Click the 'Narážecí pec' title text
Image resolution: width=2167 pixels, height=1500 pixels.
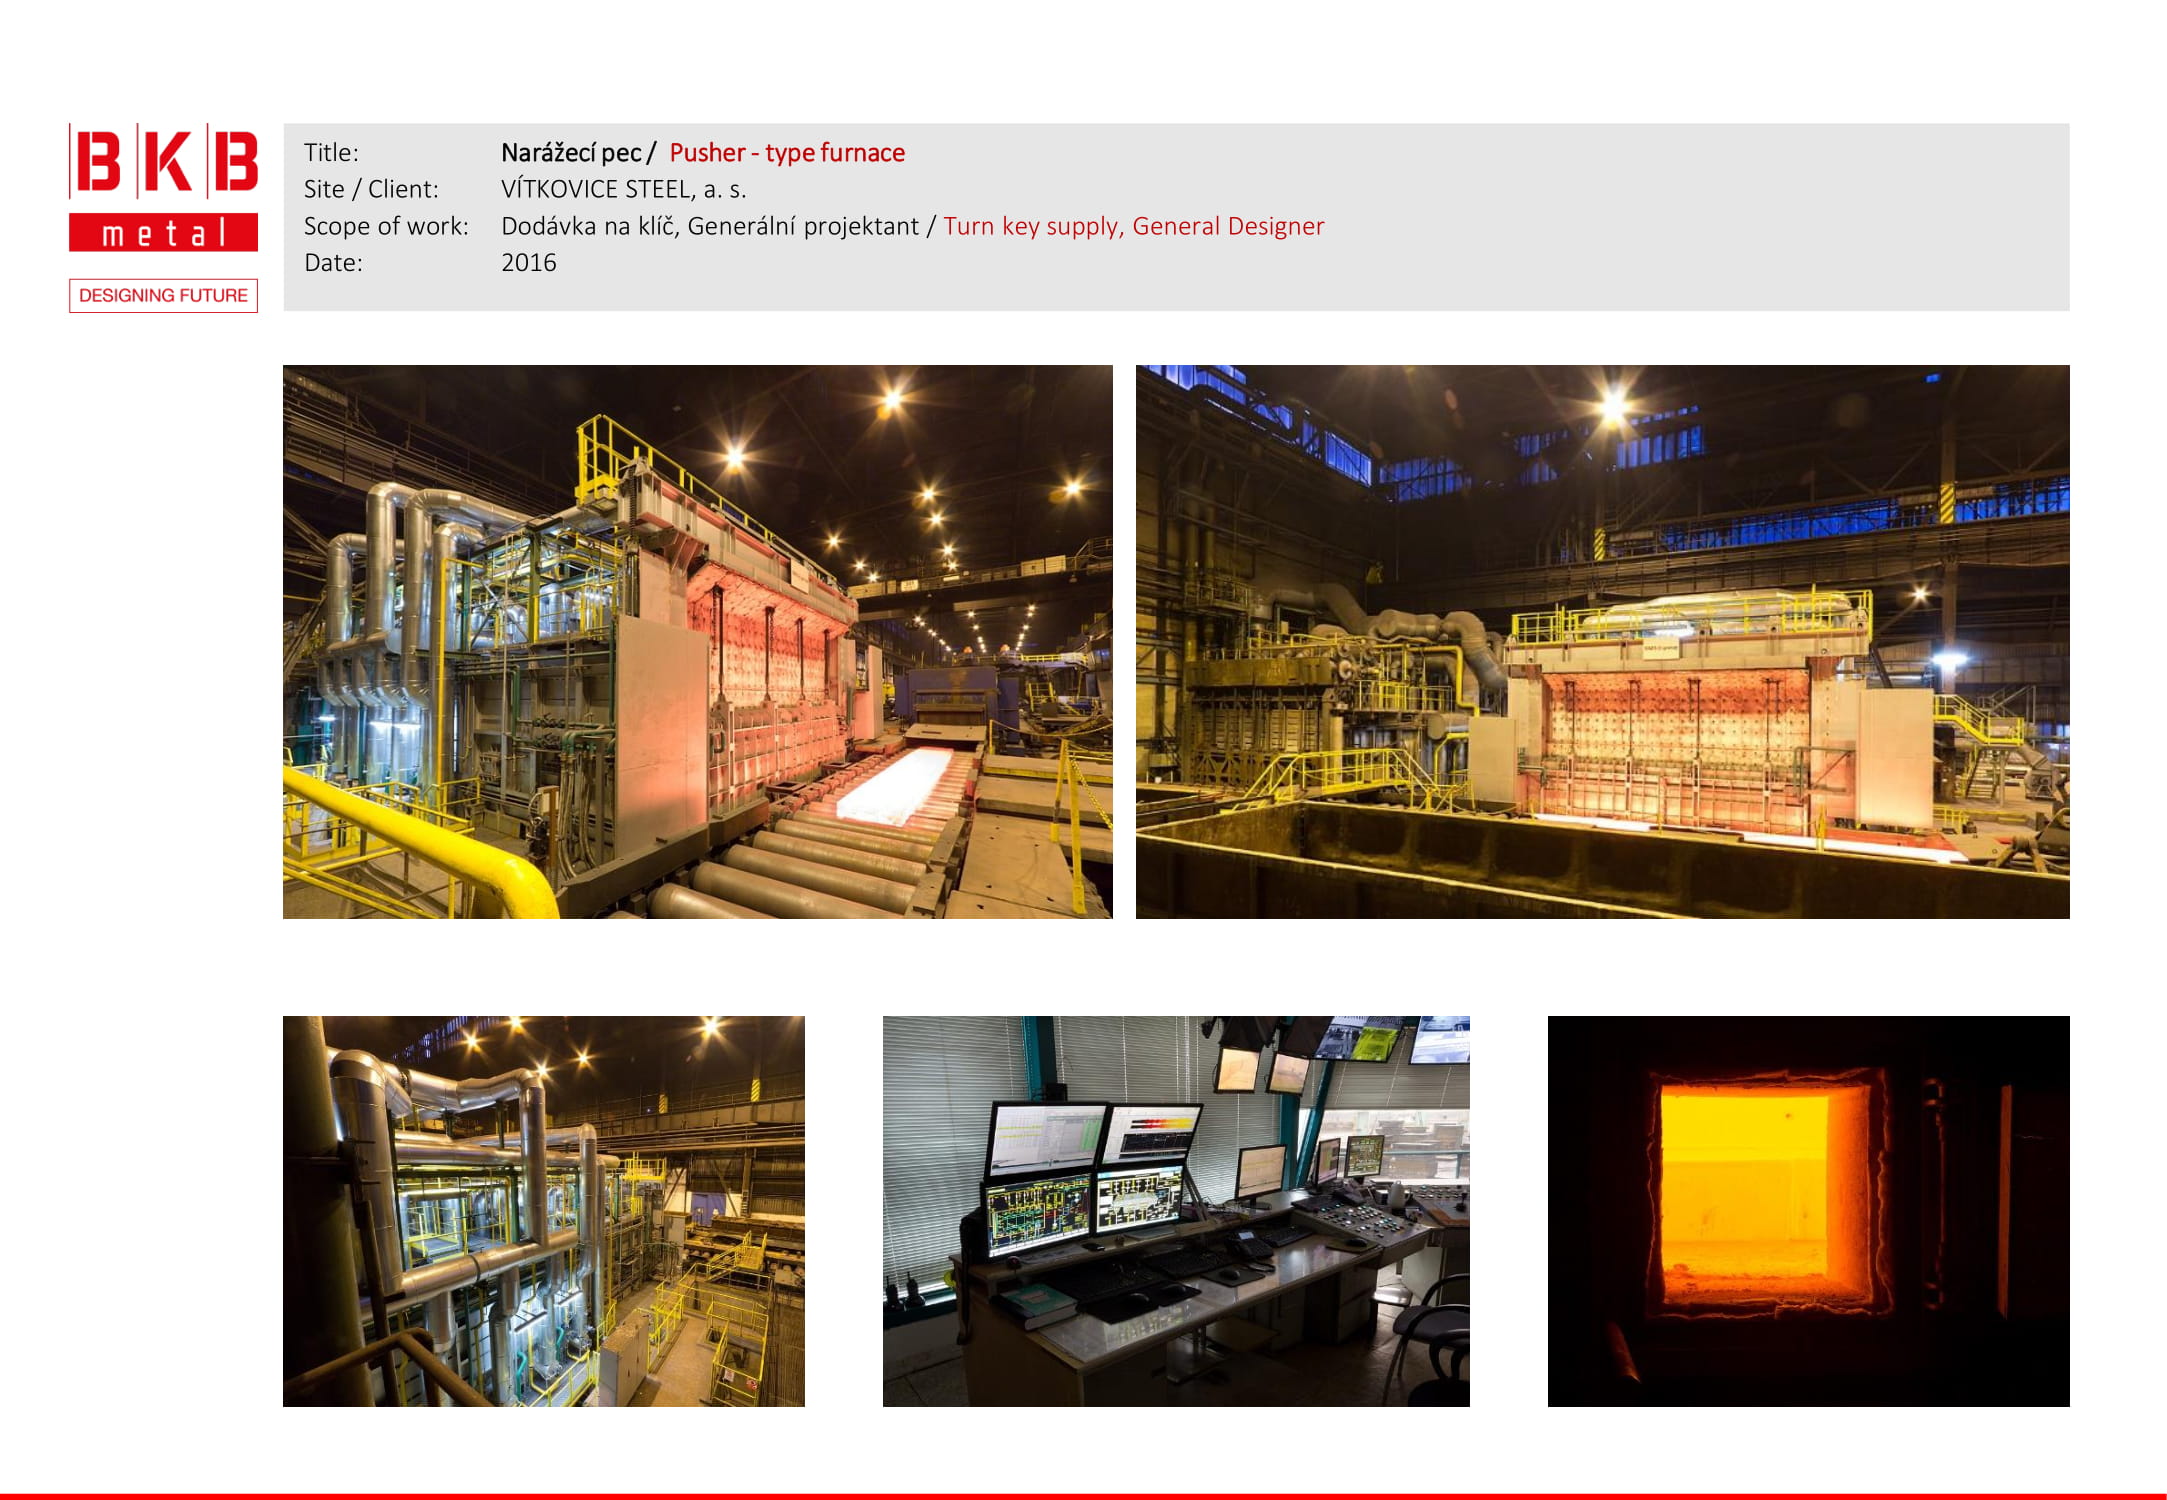pyautogui.click(x=571, y=153)
